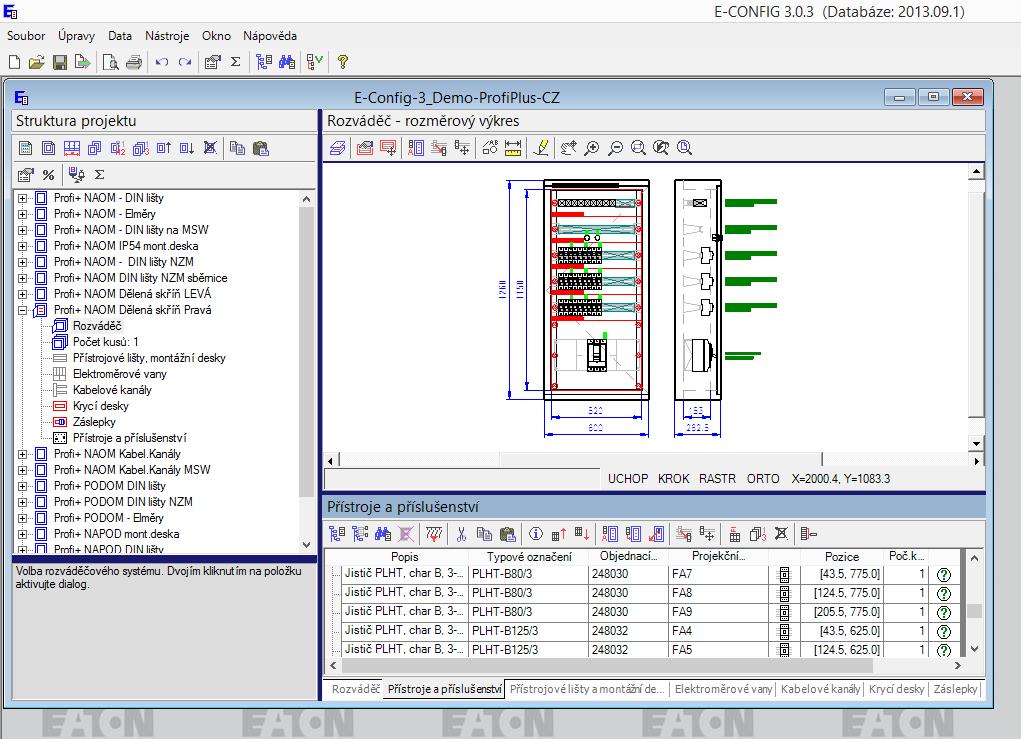Show info with the circled i icon

pyautogui.click(x=535, y=534)
